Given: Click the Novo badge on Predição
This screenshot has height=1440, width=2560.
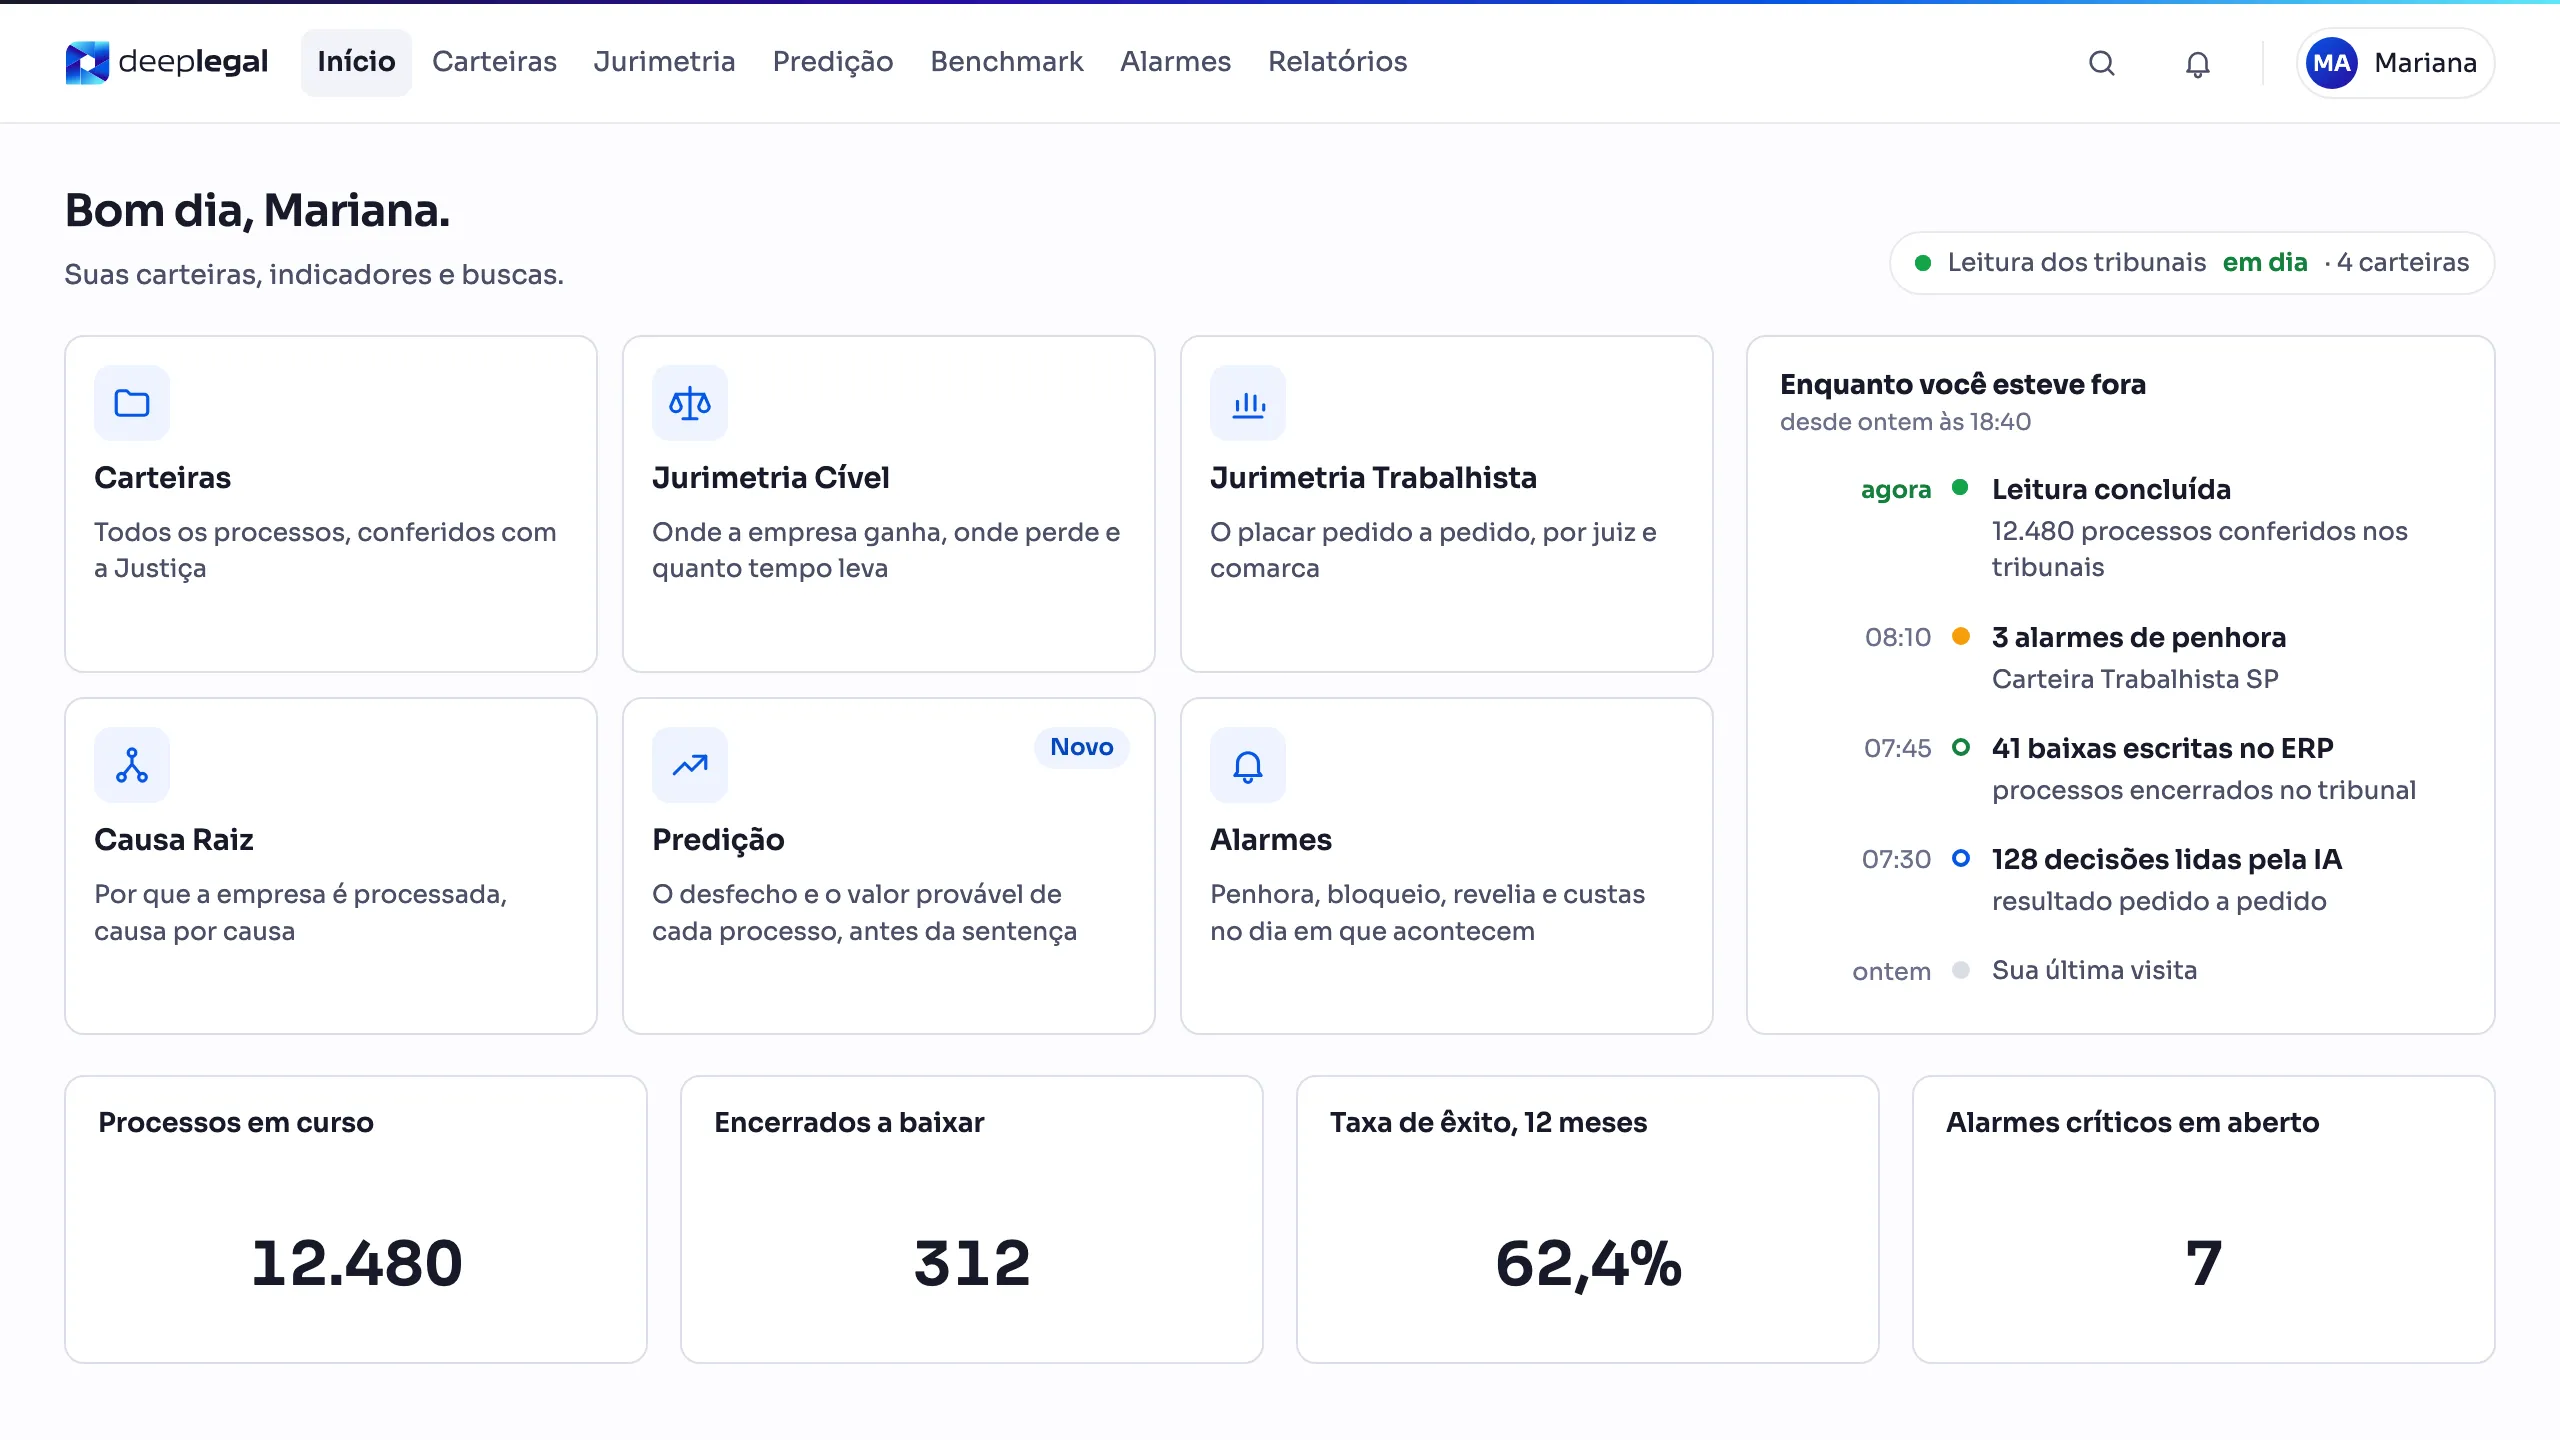Looking at the screenshot, I should 1081,747.
